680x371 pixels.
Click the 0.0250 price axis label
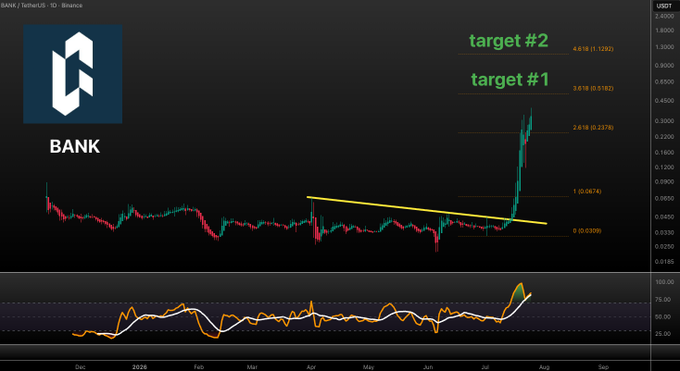click(x=664, y=246)
